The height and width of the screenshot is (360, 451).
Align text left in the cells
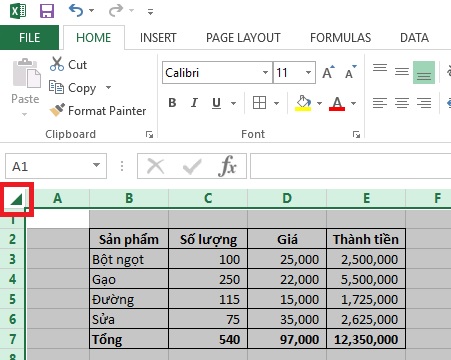point(380,103)
